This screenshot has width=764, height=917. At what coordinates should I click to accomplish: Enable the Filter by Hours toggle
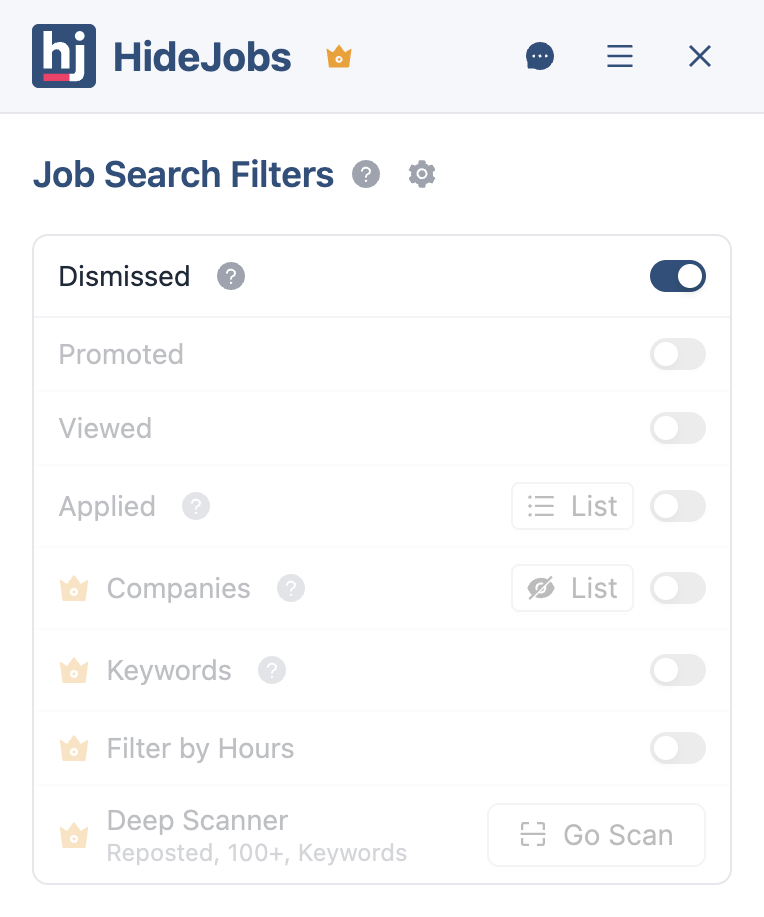(678, 748)
